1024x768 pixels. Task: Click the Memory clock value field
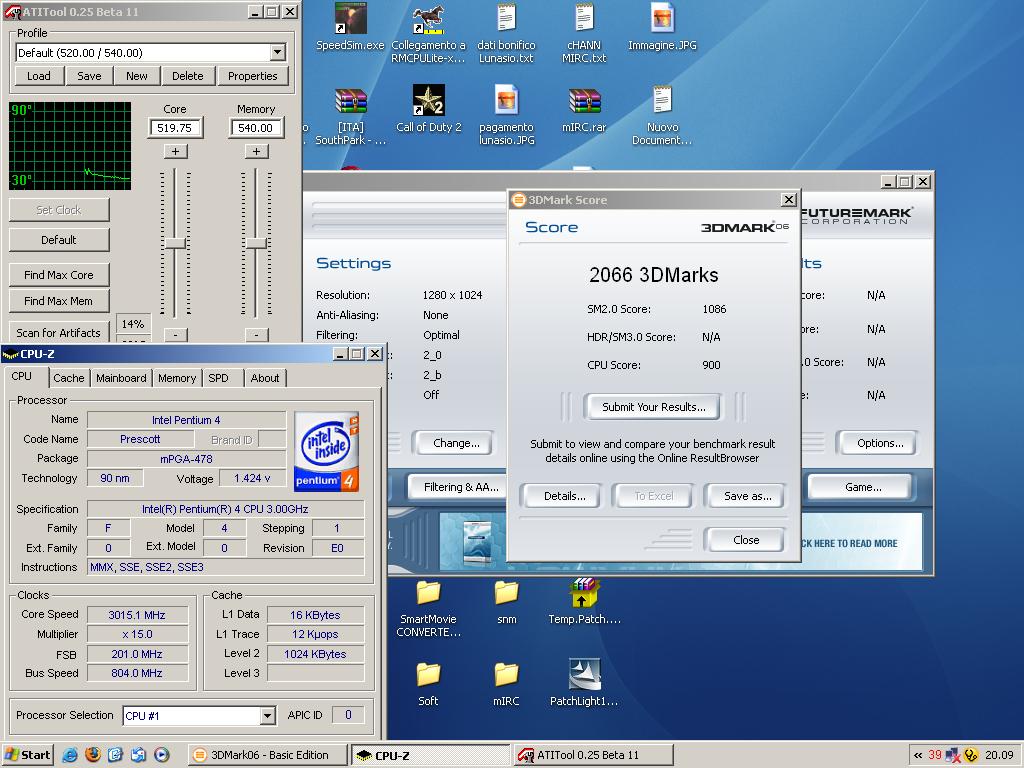pyautogui.click(x=256, y=128)
